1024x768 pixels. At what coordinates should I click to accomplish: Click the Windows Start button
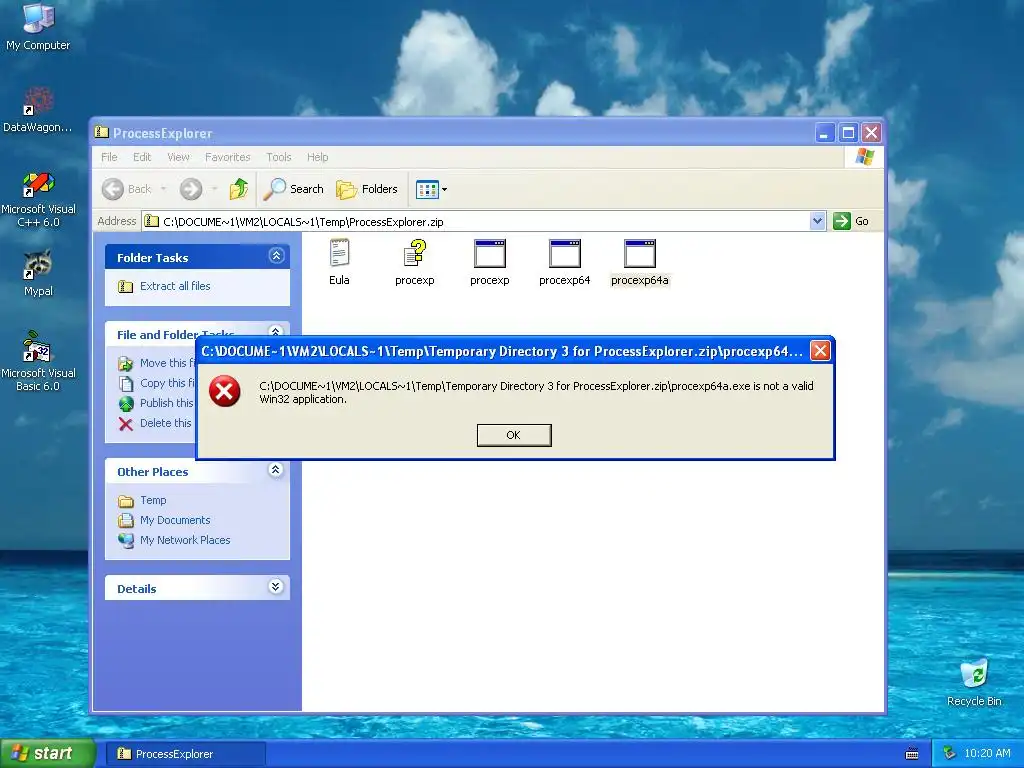(x=47, y=754)
